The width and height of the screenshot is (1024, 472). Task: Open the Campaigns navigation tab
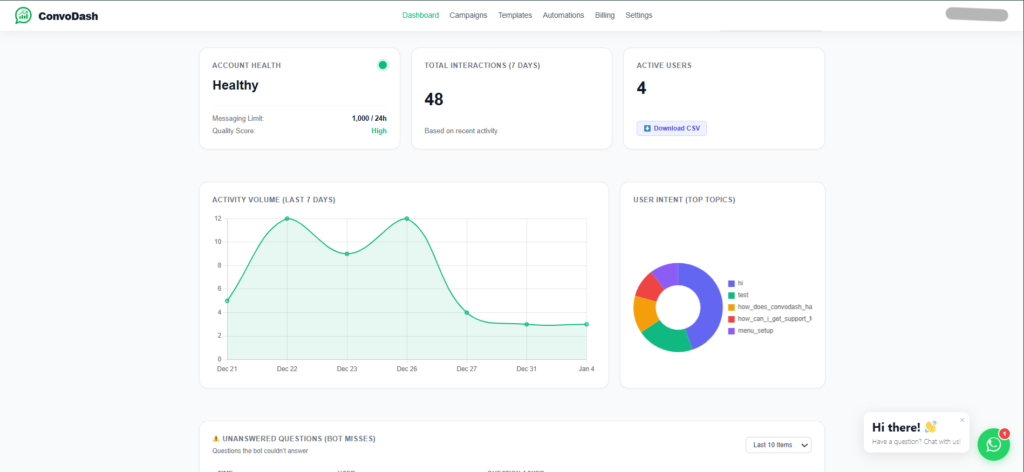(x=468, y=16)
